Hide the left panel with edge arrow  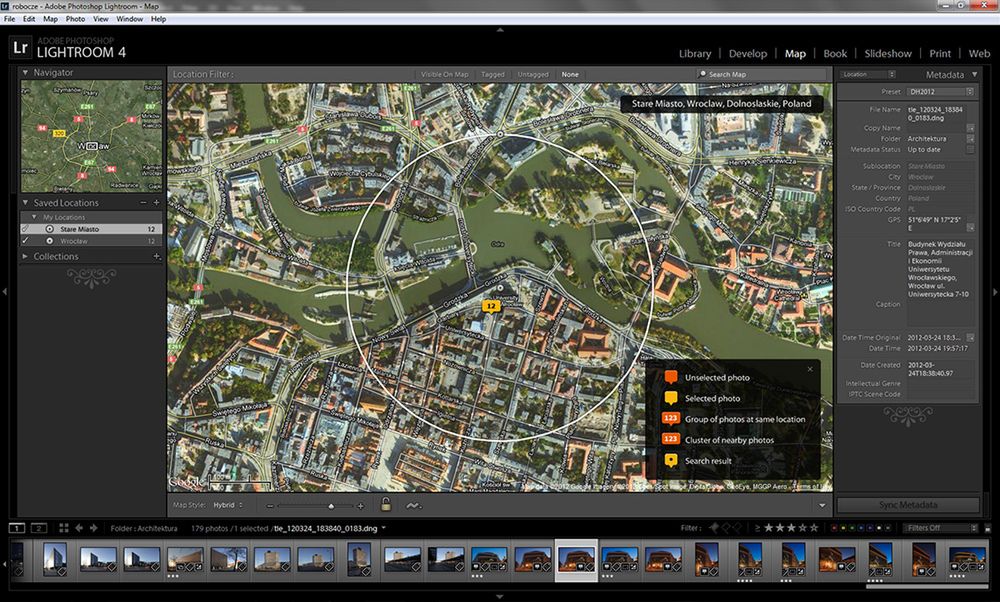click(4, 291)
